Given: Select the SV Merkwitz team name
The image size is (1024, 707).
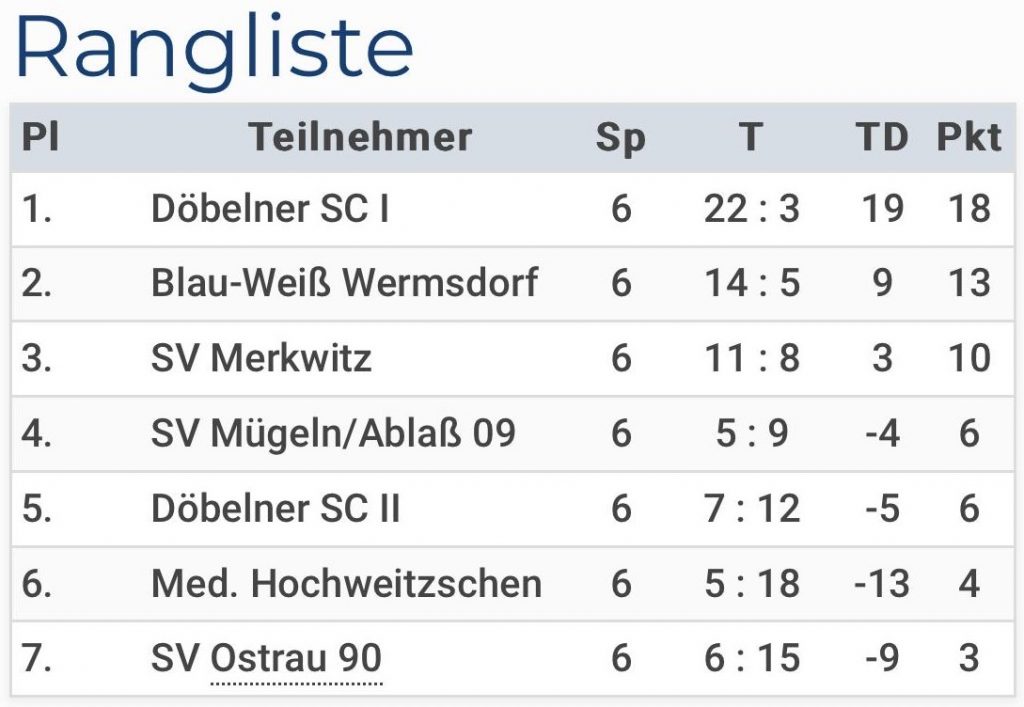Looking at the screenshot, I should (261, 358).
